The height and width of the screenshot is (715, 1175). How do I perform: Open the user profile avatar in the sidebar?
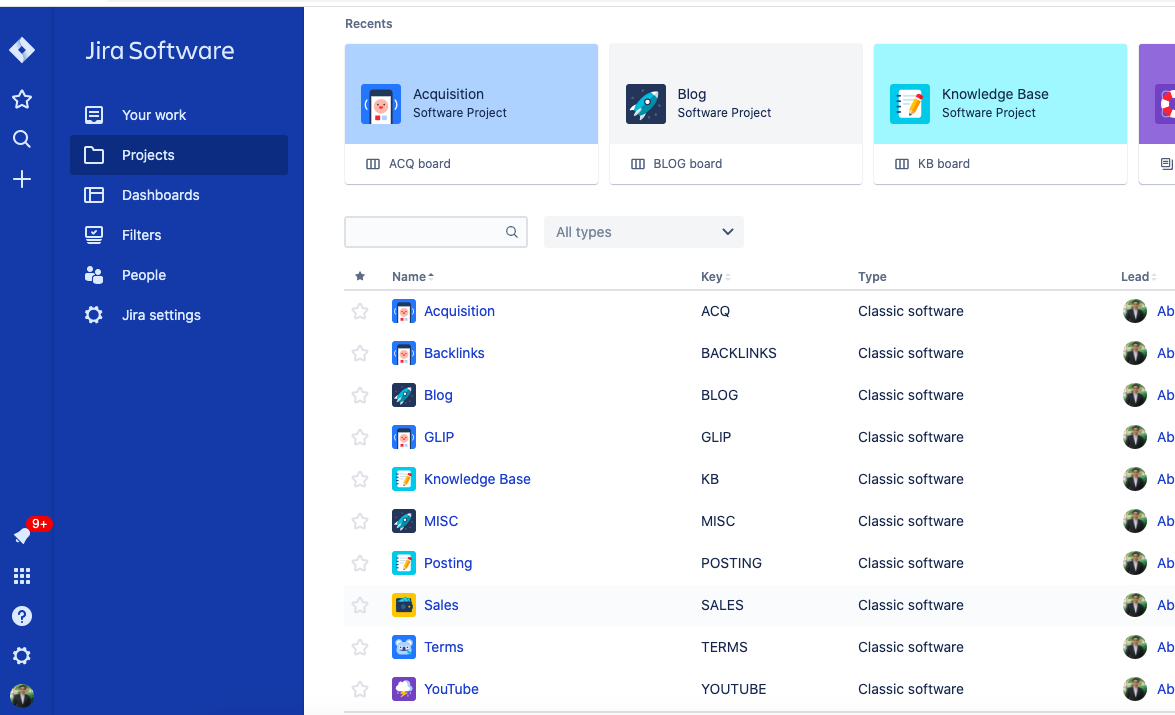22,696
